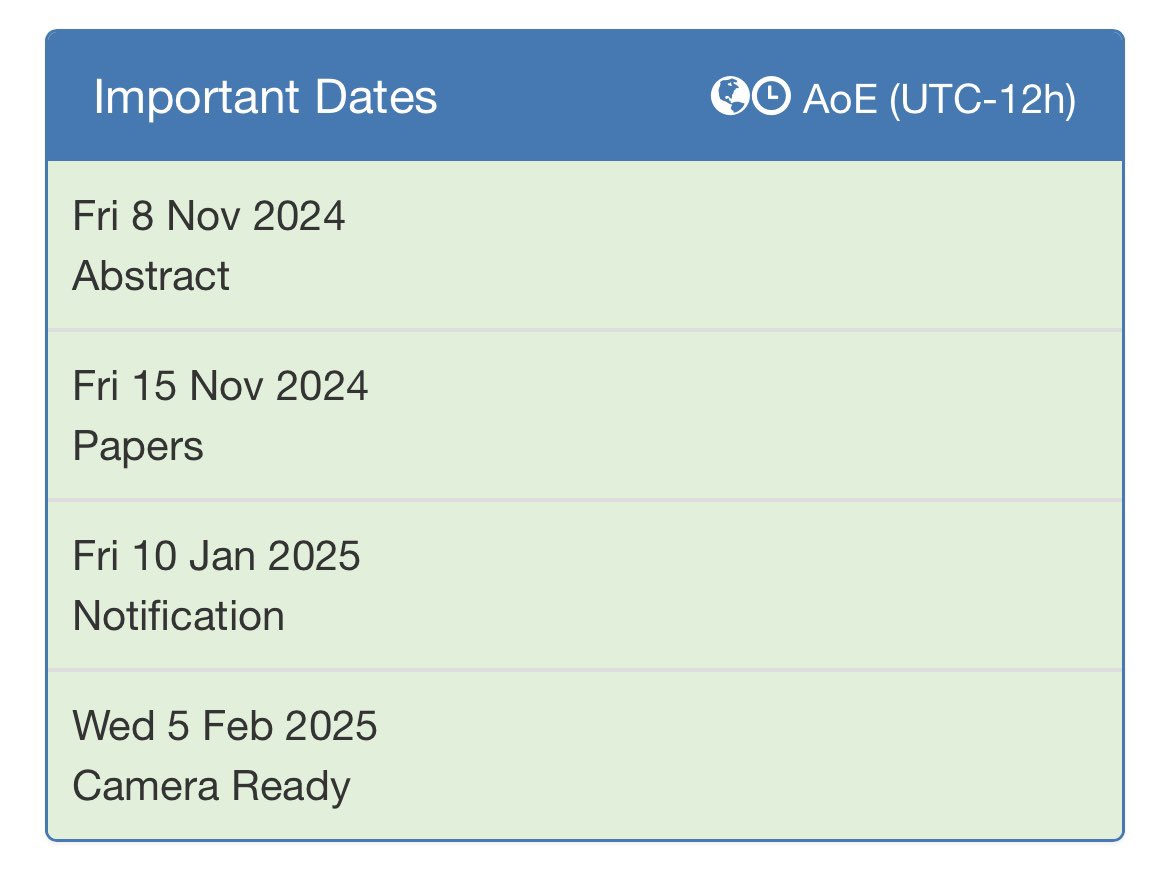
Task: Click divider between Notification and Camera Ready rows
Action: point(585,670)
